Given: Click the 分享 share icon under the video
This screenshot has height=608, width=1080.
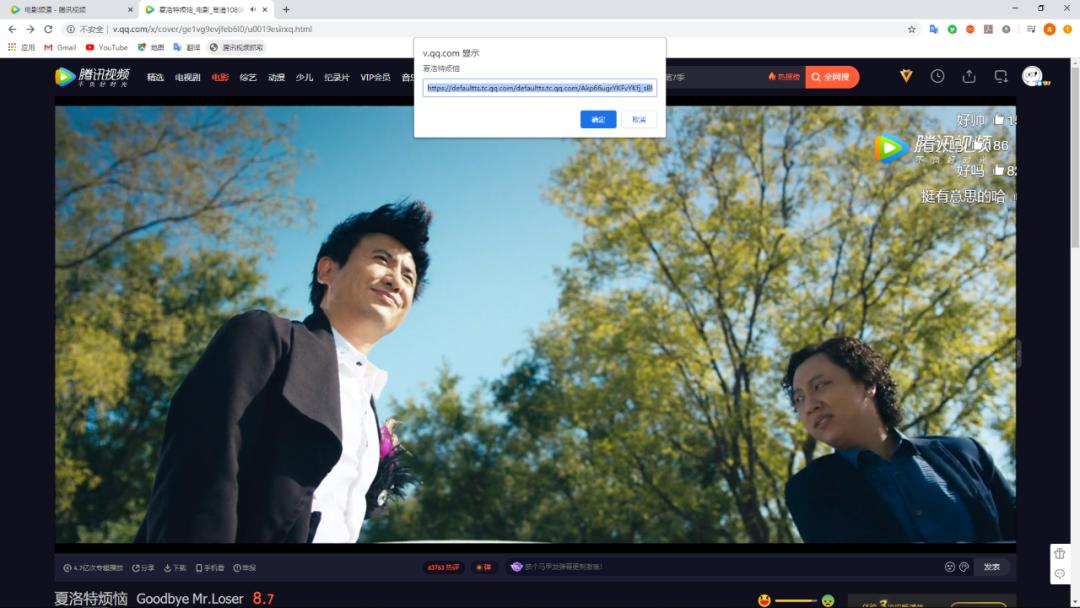Looking at the screenshot, I should click(144, 566).
